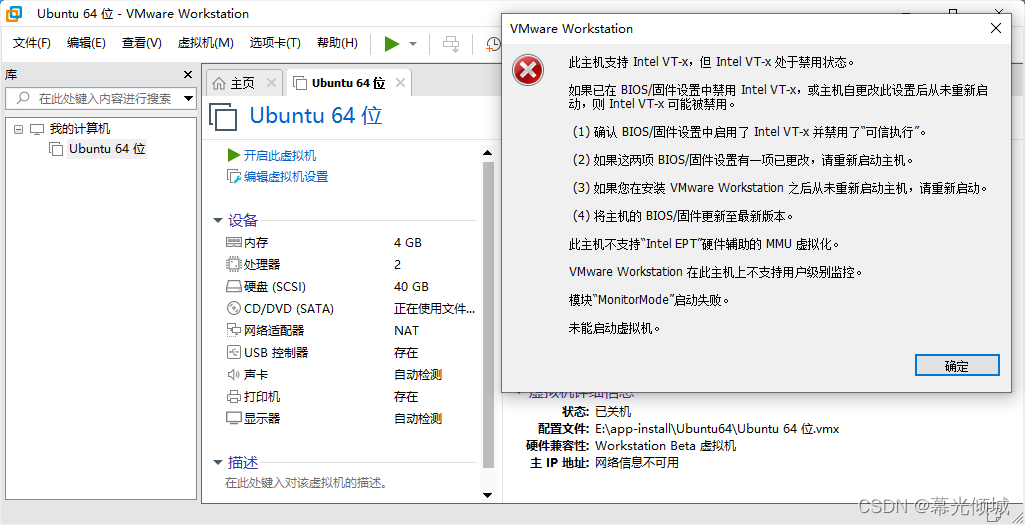The image size is (1025, 525).
Task: Click the 显示器 display icon
Action: pyautogui.click(x=234, y=418)
